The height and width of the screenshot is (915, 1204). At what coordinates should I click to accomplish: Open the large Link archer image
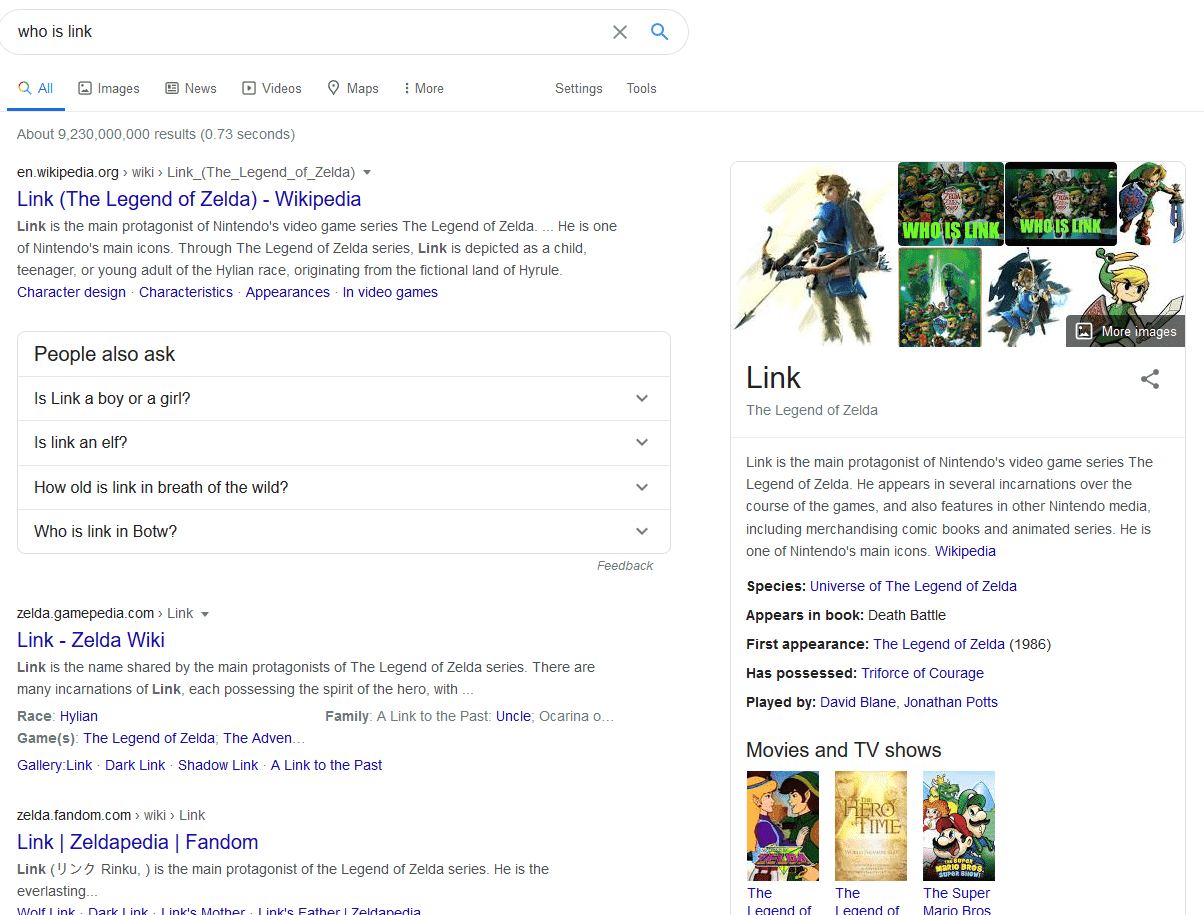pyautogui.click(x=814, y=255)
